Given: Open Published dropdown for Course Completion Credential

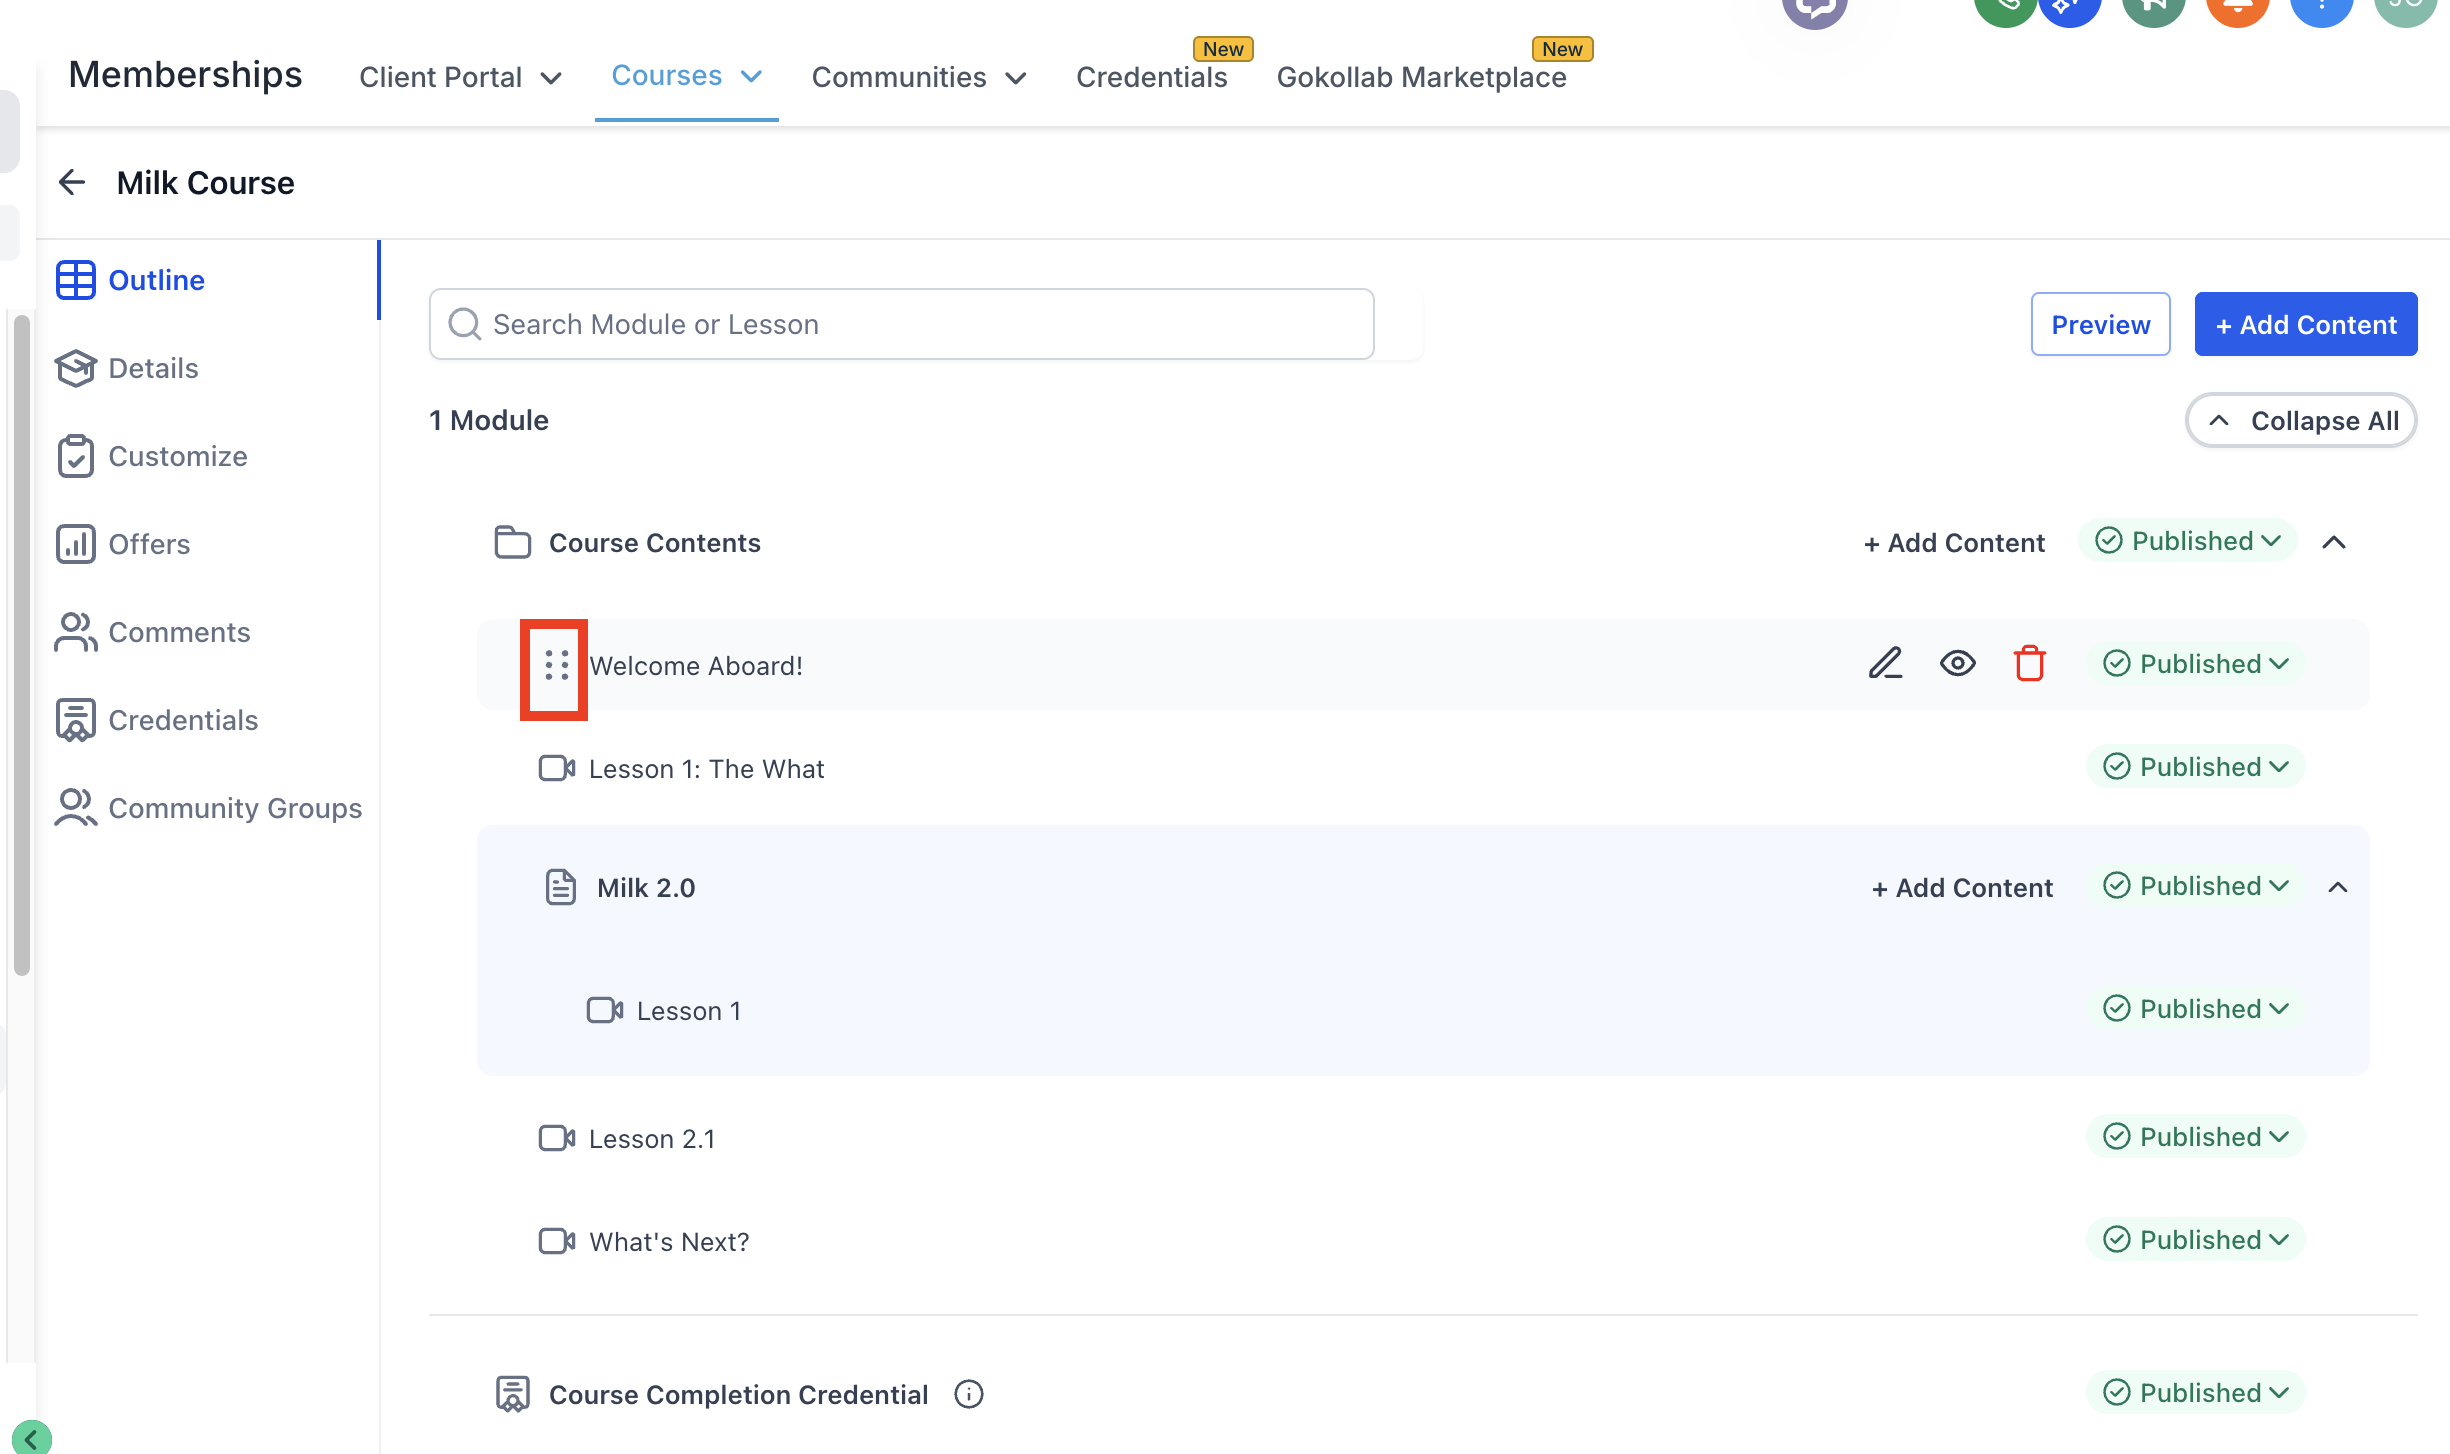Looking at the screenshot, I should [2196, 1393].
